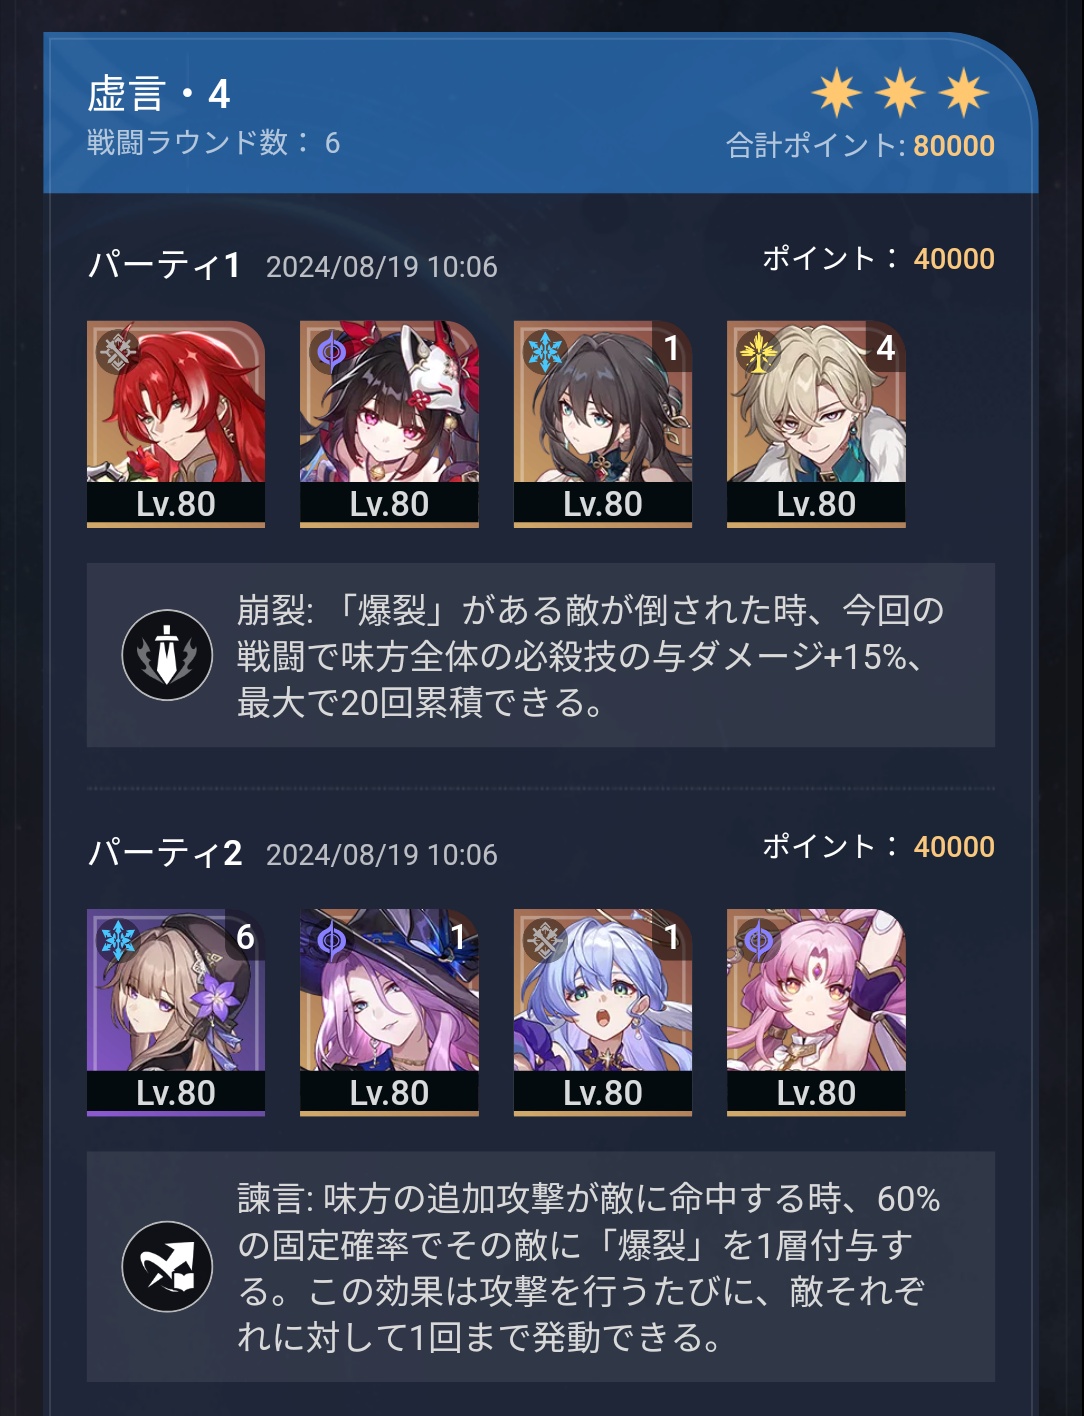Select the brown-haired character with eidolon 6
This screenshot has width=1084, height=1416.
click(x=176, y=1011)
